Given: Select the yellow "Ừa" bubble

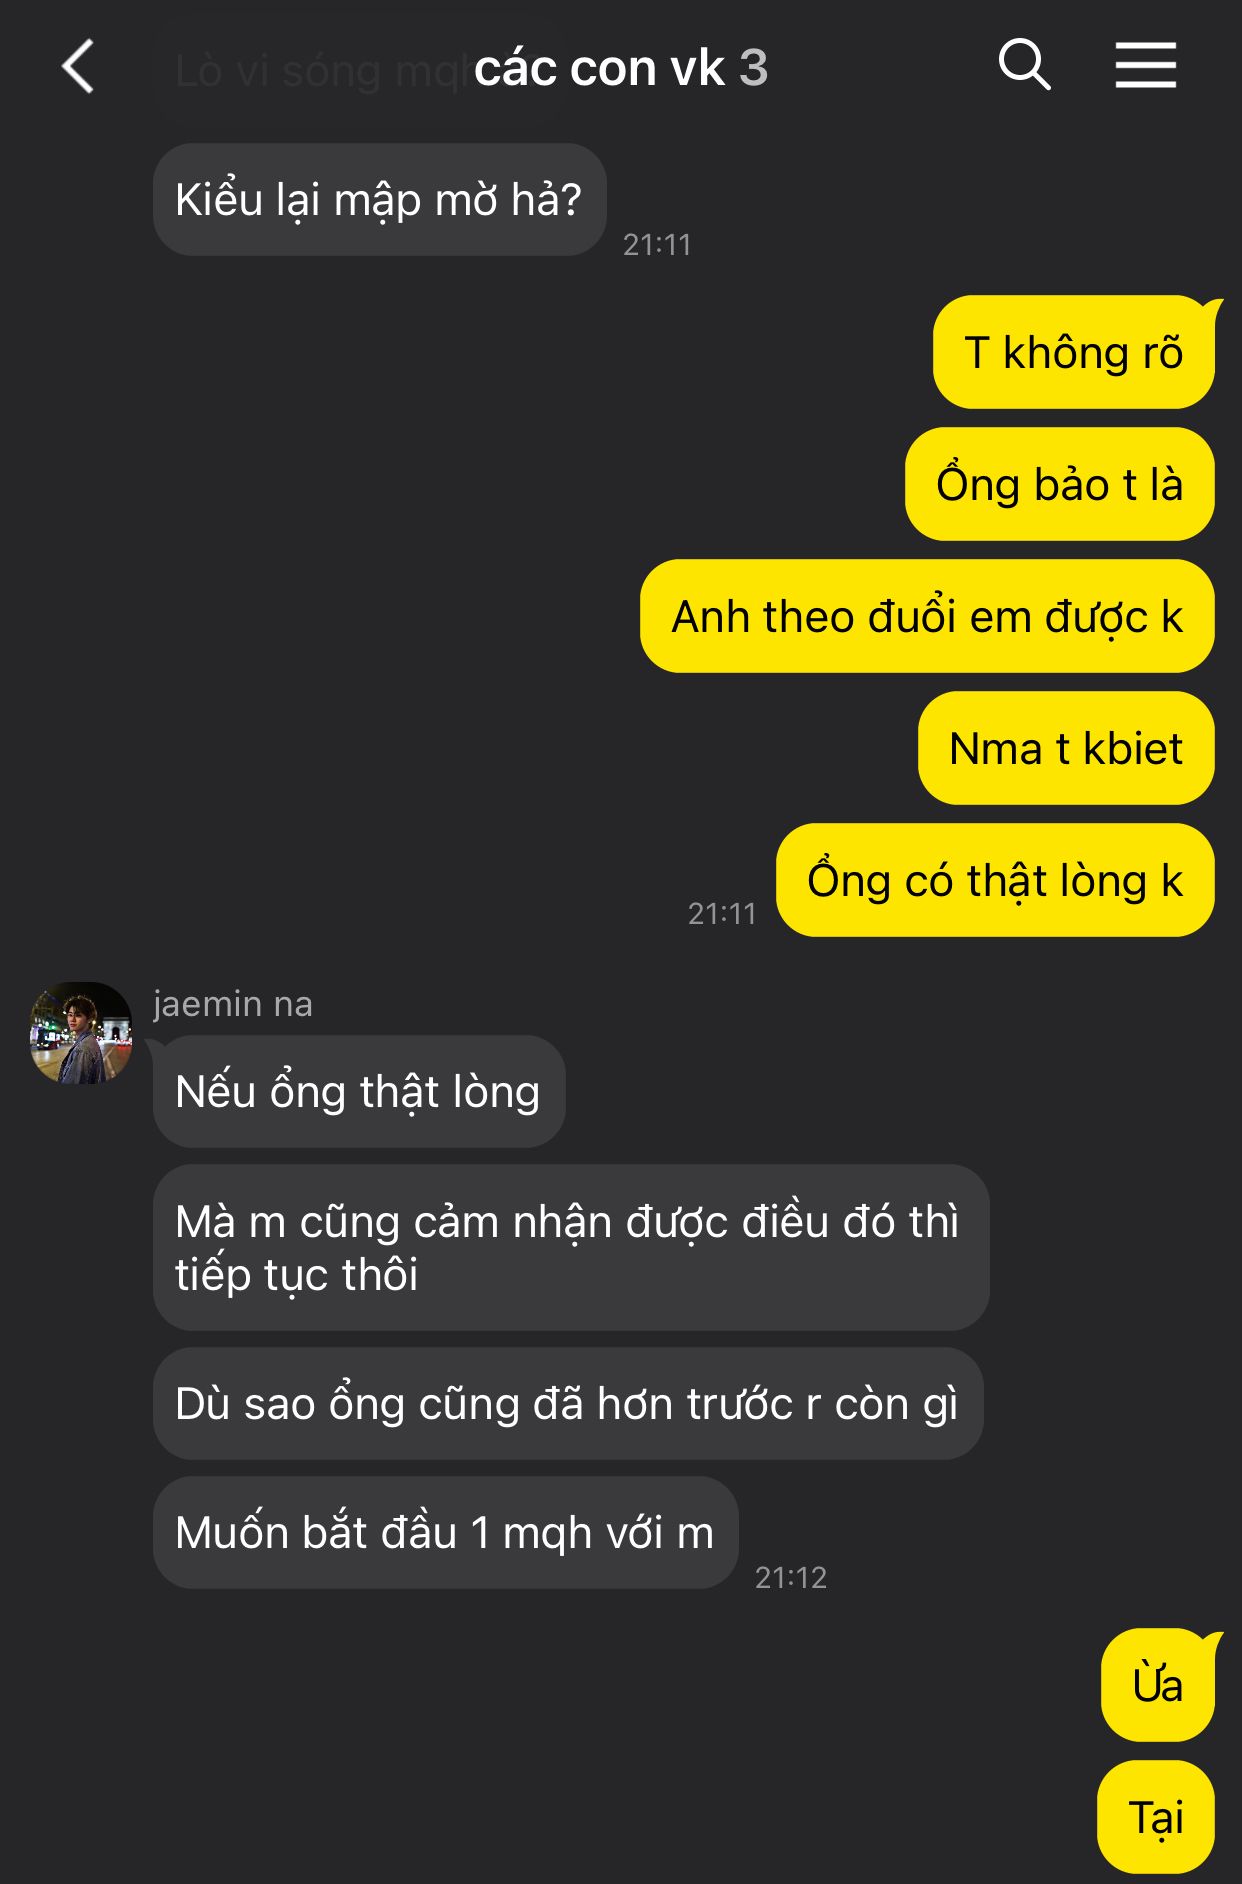Looking at the screenshot, I should (x=1158, y=1684).
